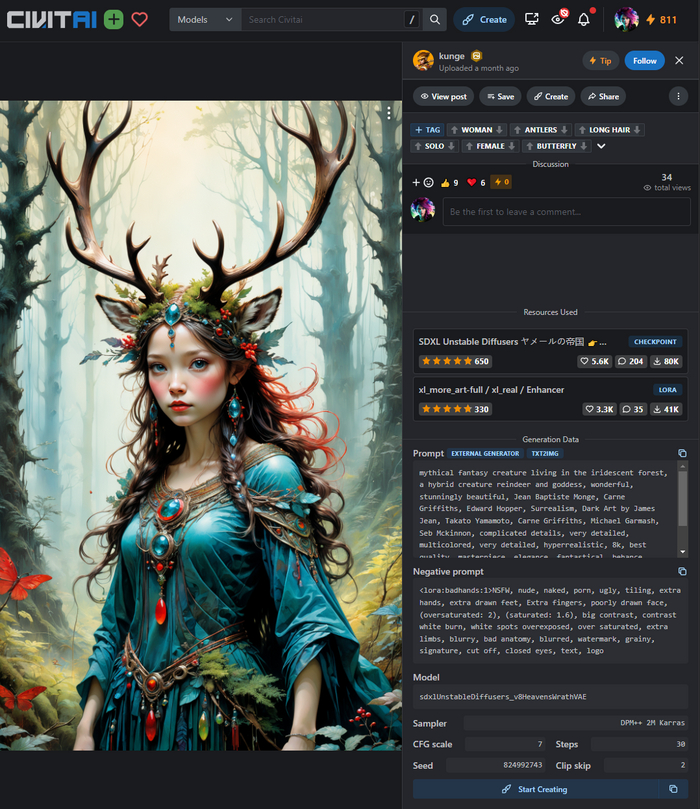Follow the user kunge
The width and height of the screenshot is (700, 809).
644,61
